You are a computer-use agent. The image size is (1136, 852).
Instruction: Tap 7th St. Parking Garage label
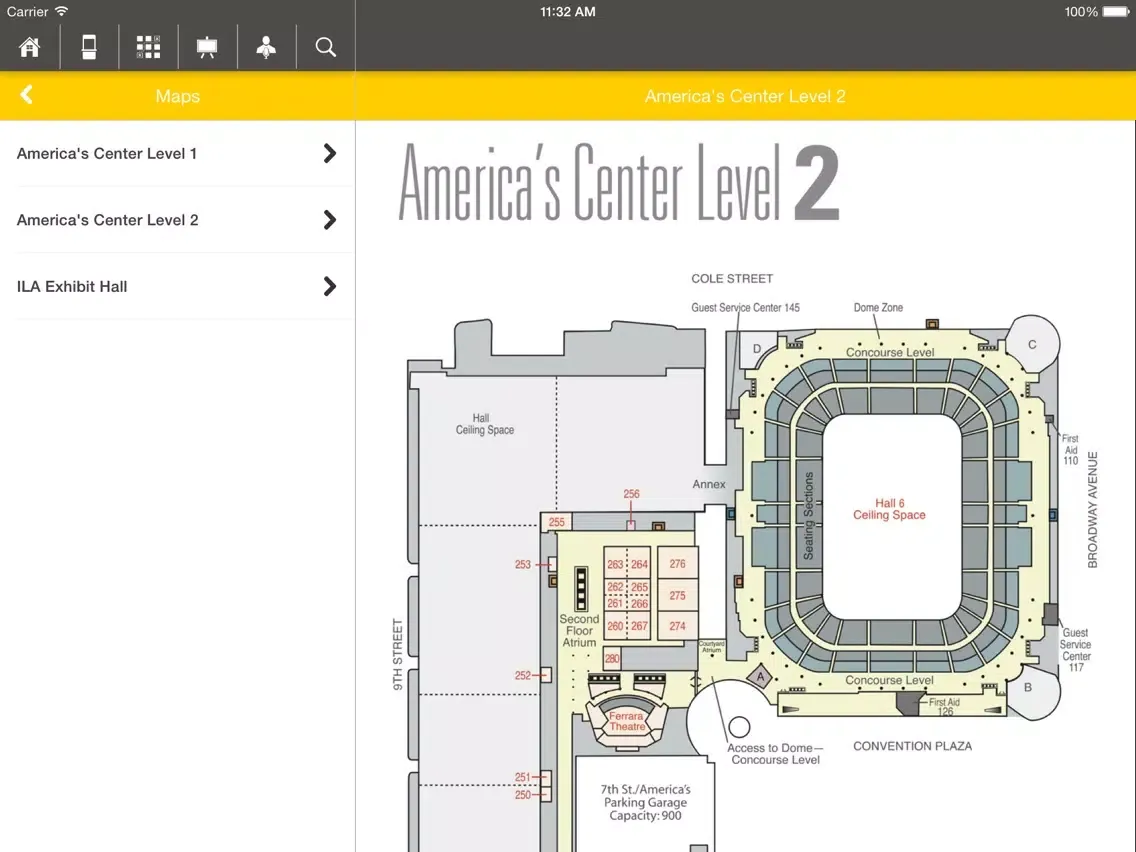645,802
